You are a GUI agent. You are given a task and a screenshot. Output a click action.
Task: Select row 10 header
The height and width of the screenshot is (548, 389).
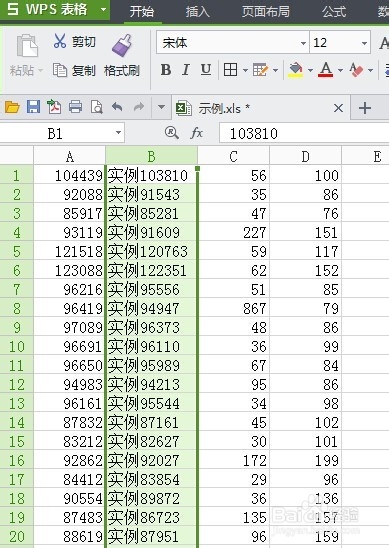tap(16, 346)
